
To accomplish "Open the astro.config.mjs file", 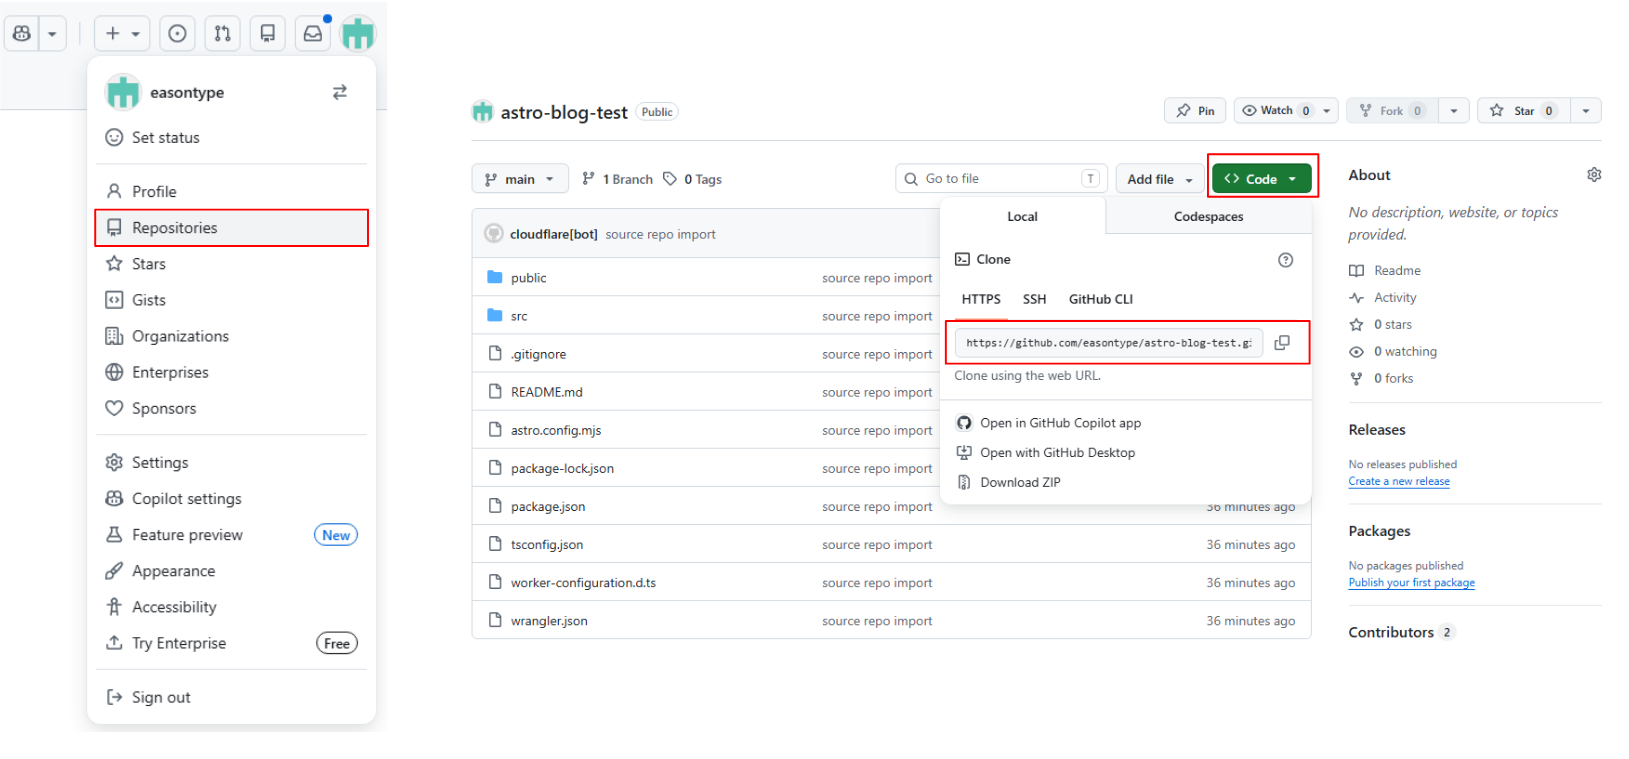I will [x=556, y=430].
